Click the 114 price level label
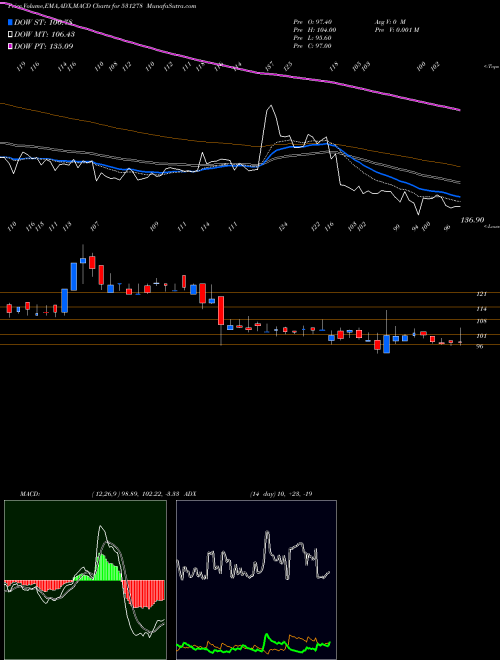This screenshot has width=500, height=660. tap(481, 309)
